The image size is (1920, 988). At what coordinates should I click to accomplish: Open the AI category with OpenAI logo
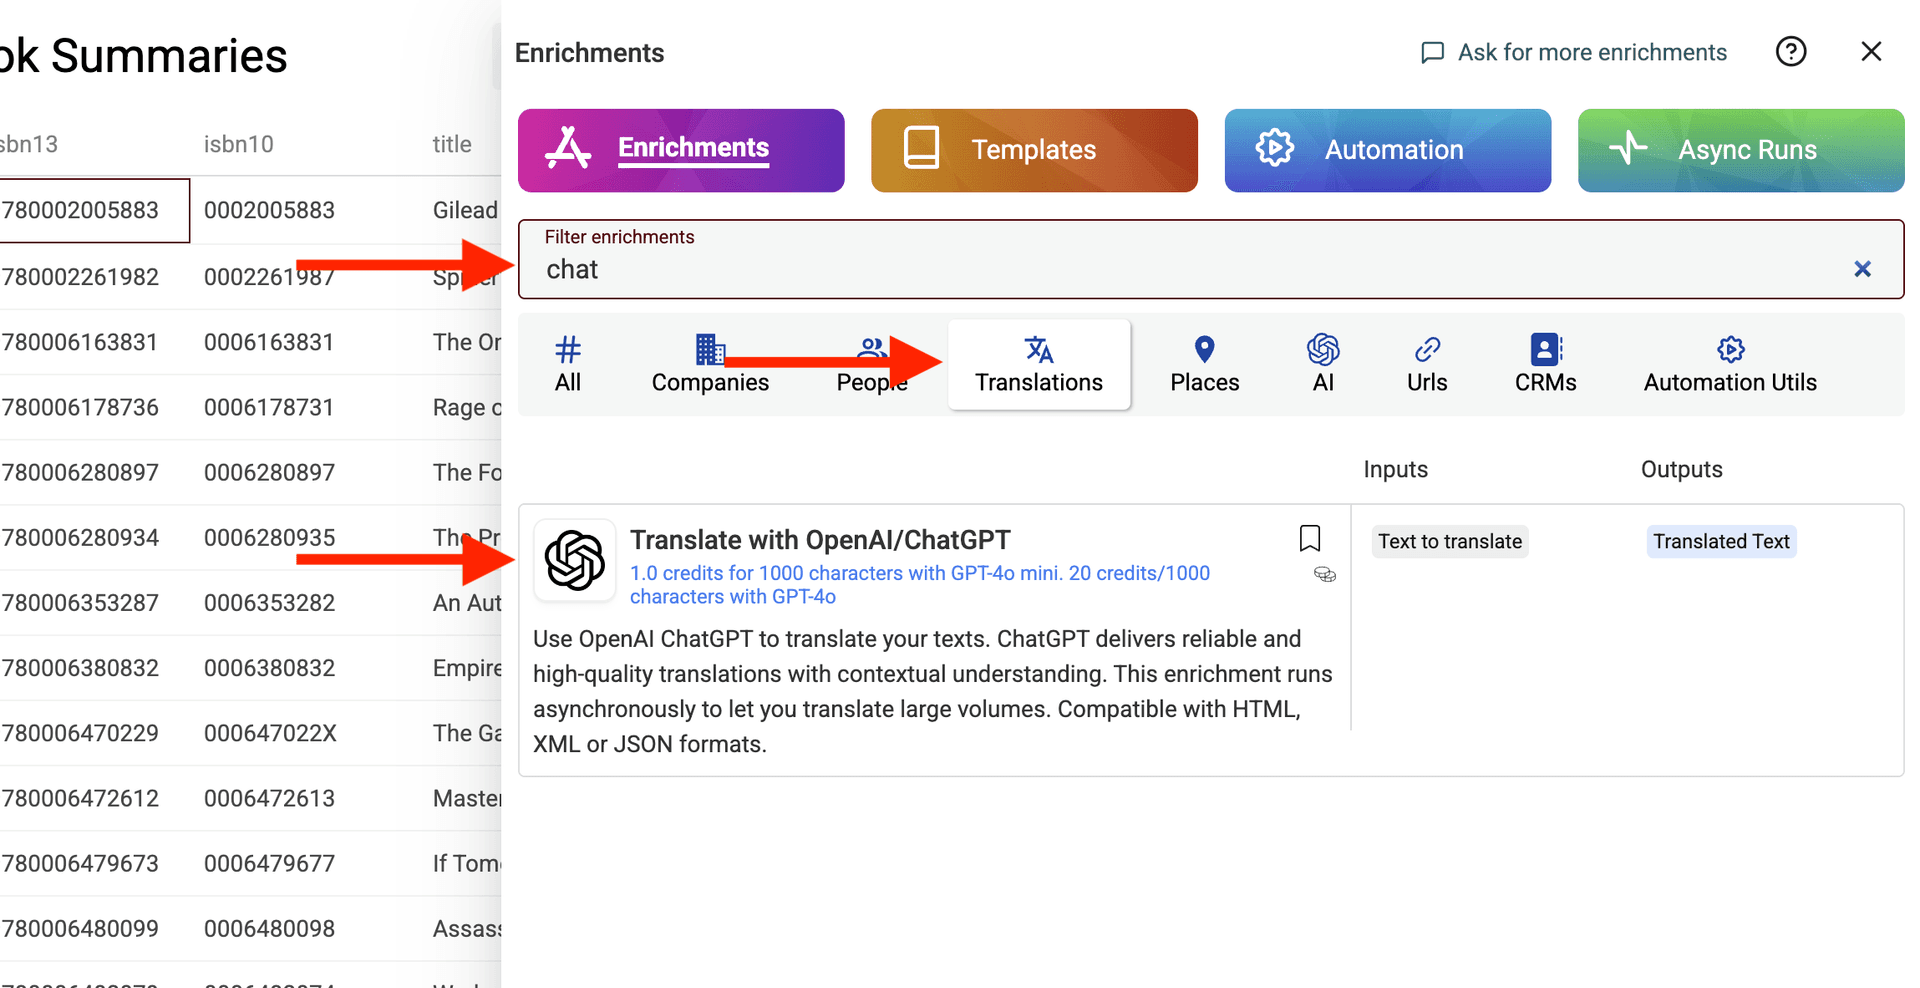(x=1323, y=352)
